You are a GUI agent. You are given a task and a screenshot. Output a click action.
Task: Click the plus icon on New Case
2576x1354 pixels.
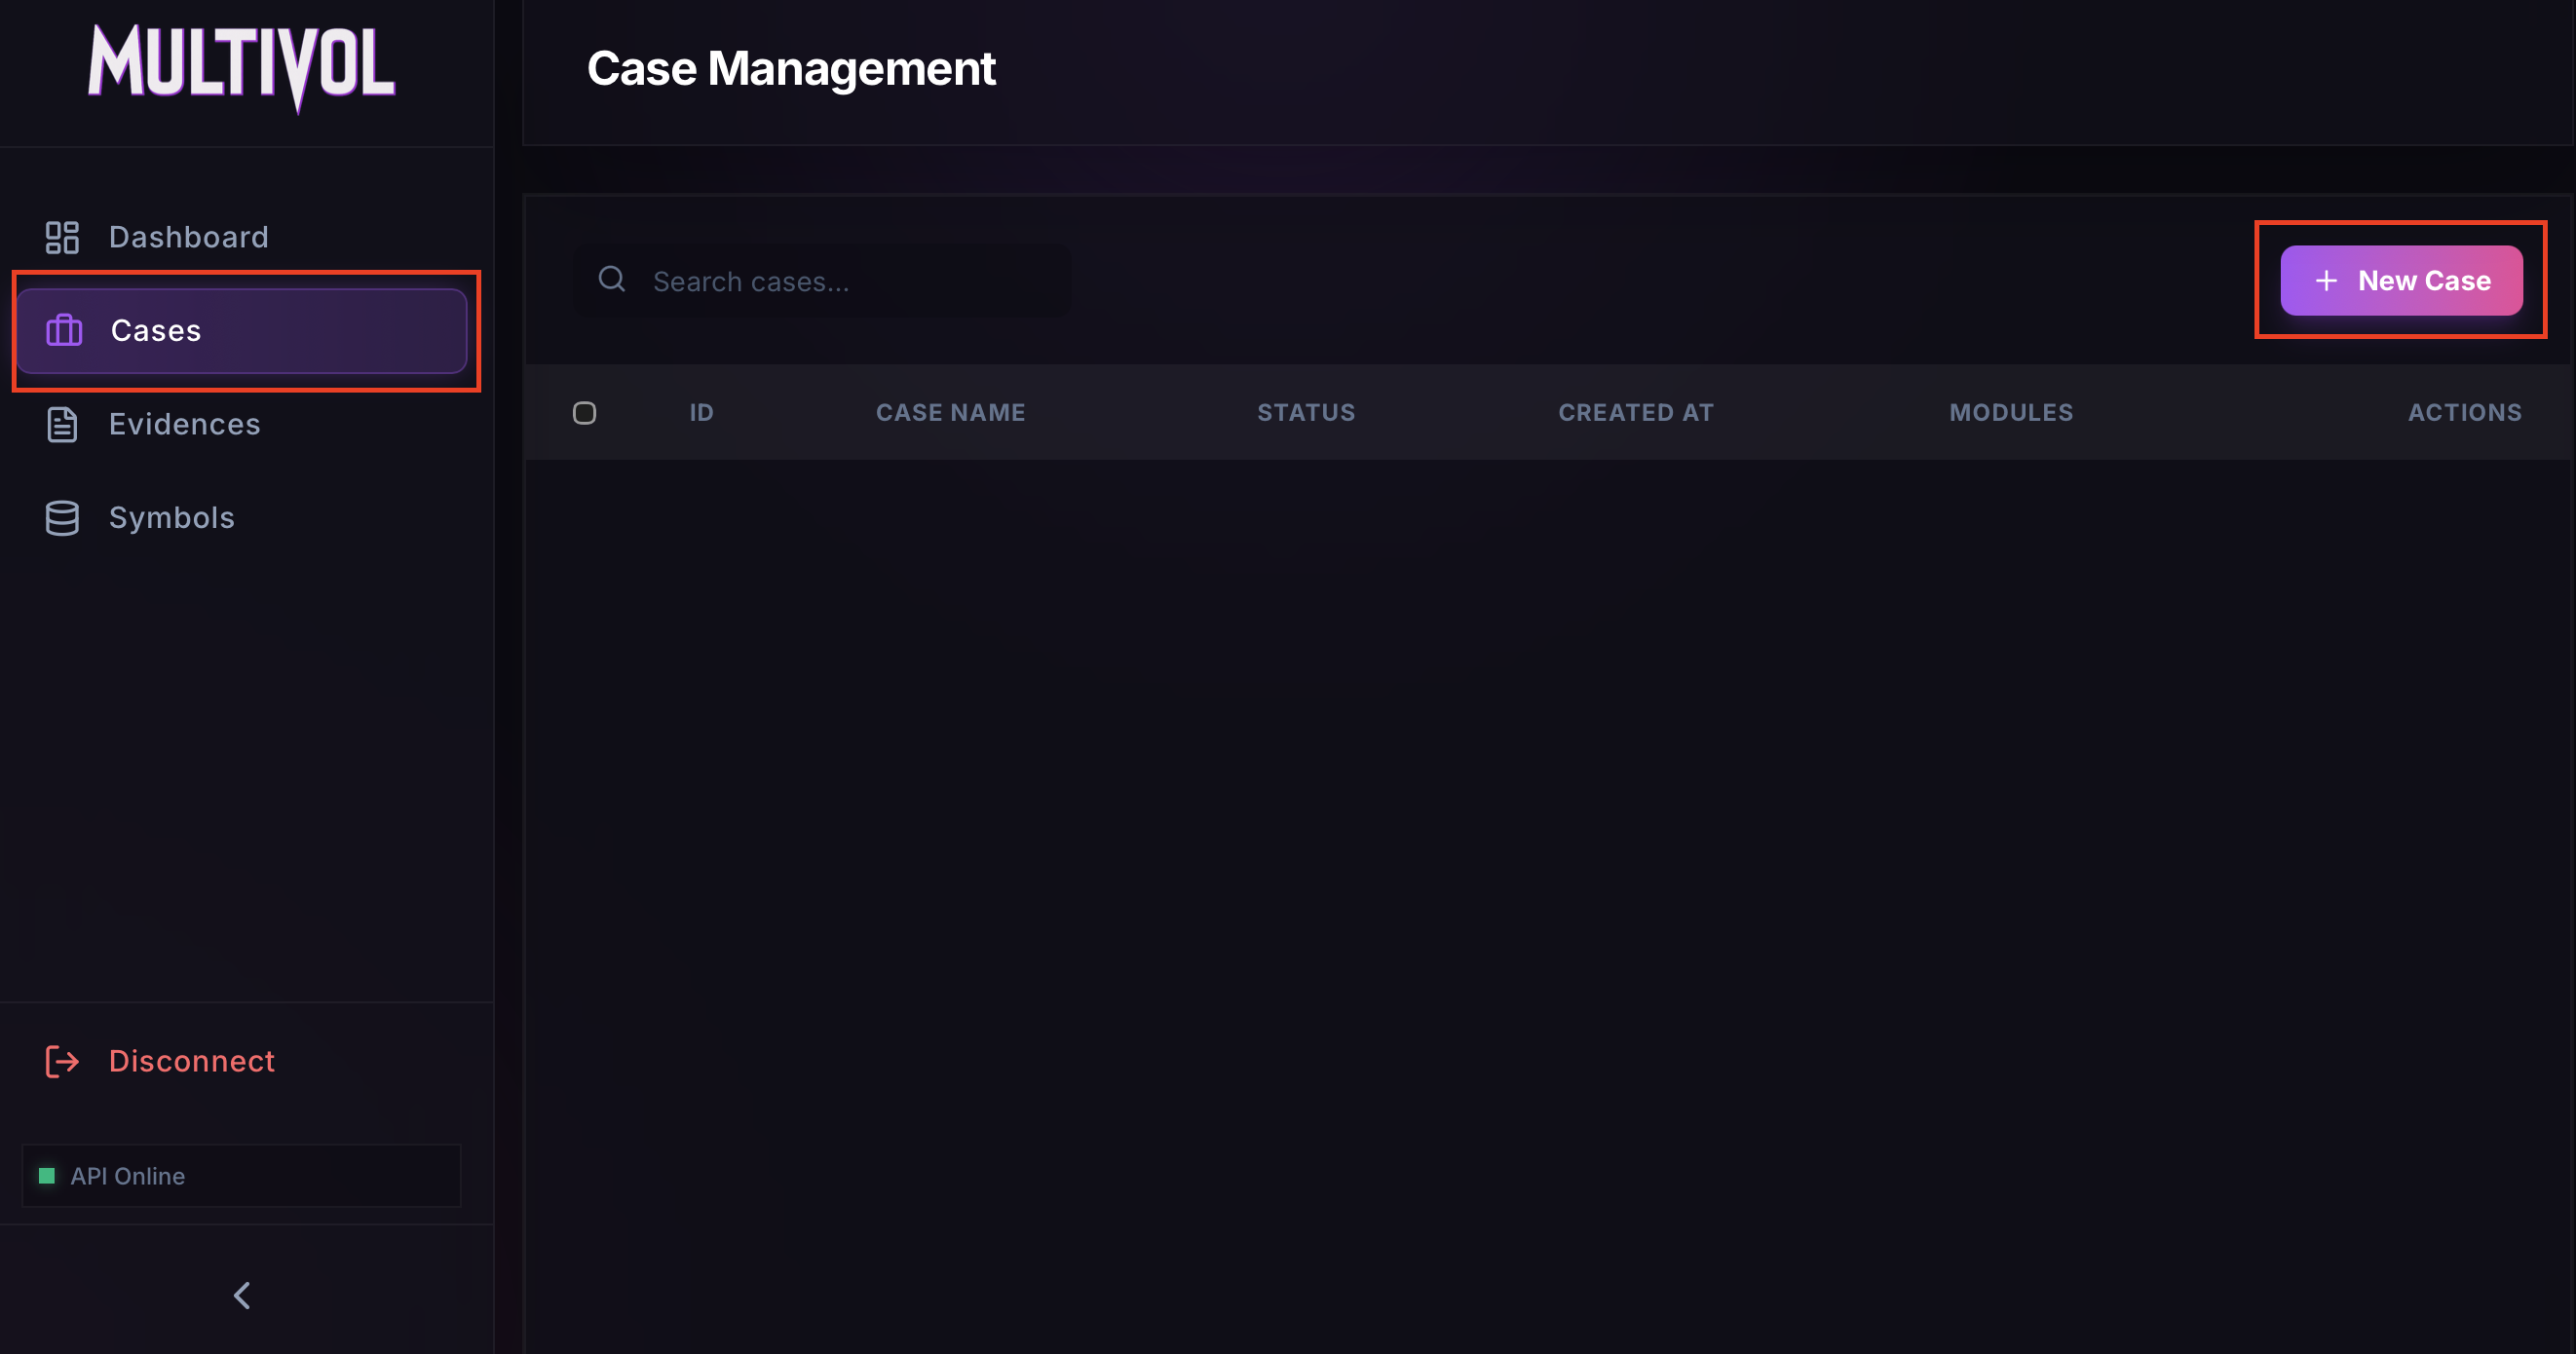(2327, 281)
